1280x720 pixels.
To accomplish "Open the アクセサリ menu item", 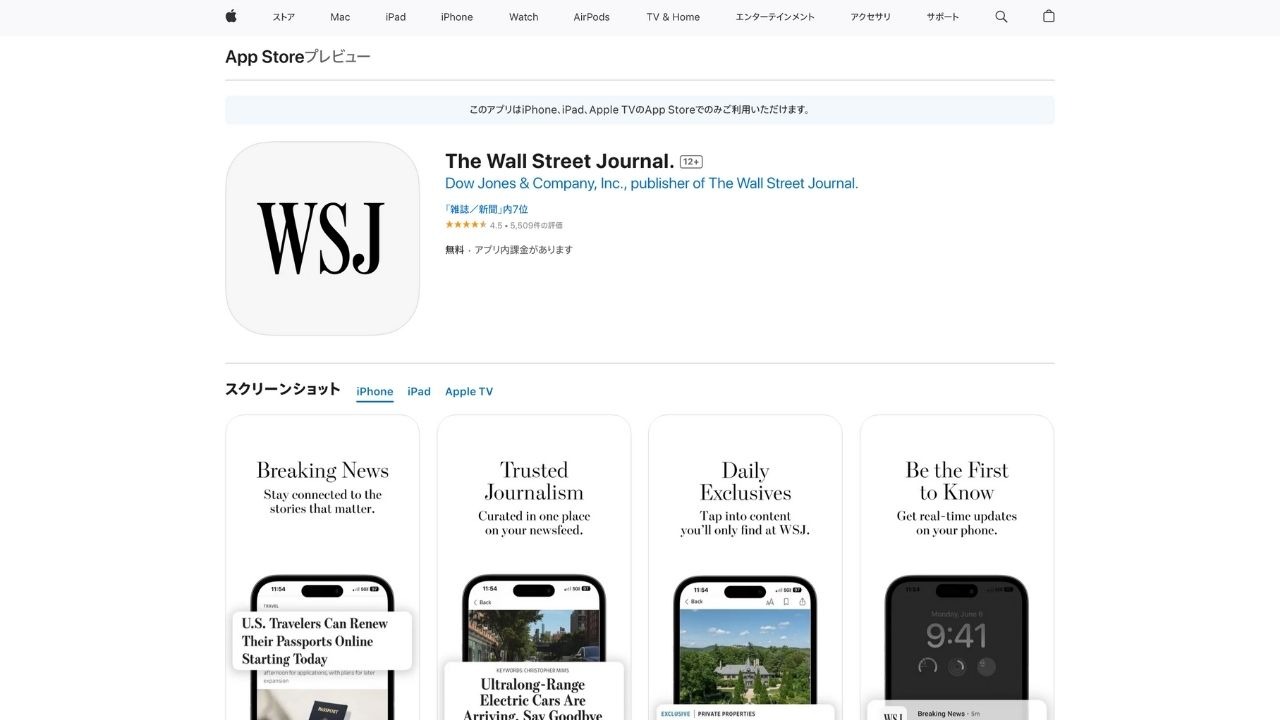I will [x=870, y=17].
